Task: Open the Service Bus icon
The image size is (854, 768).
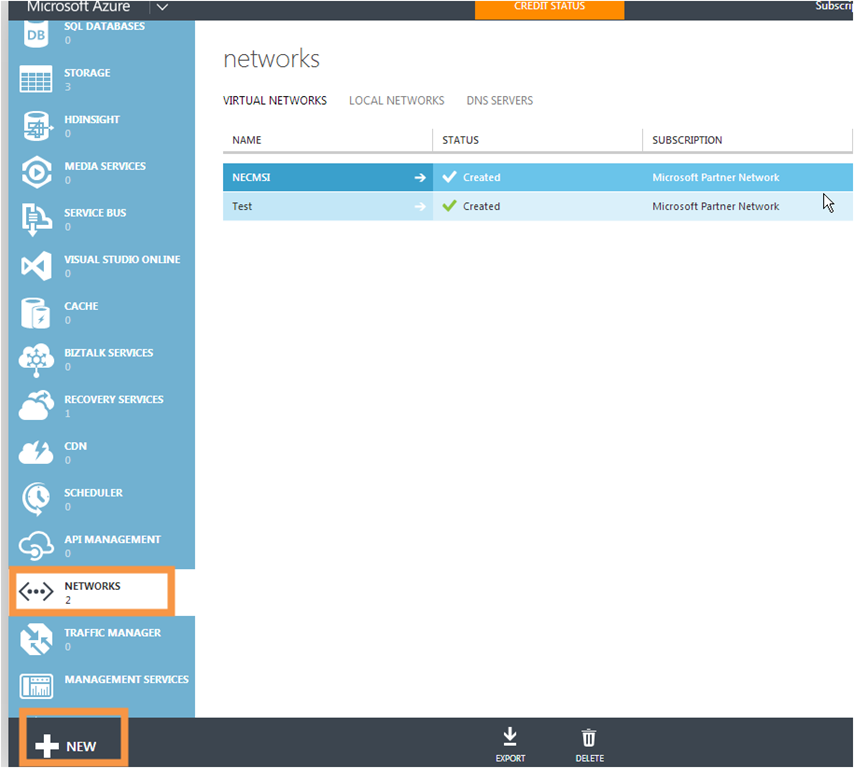Action: click(36, 220)
